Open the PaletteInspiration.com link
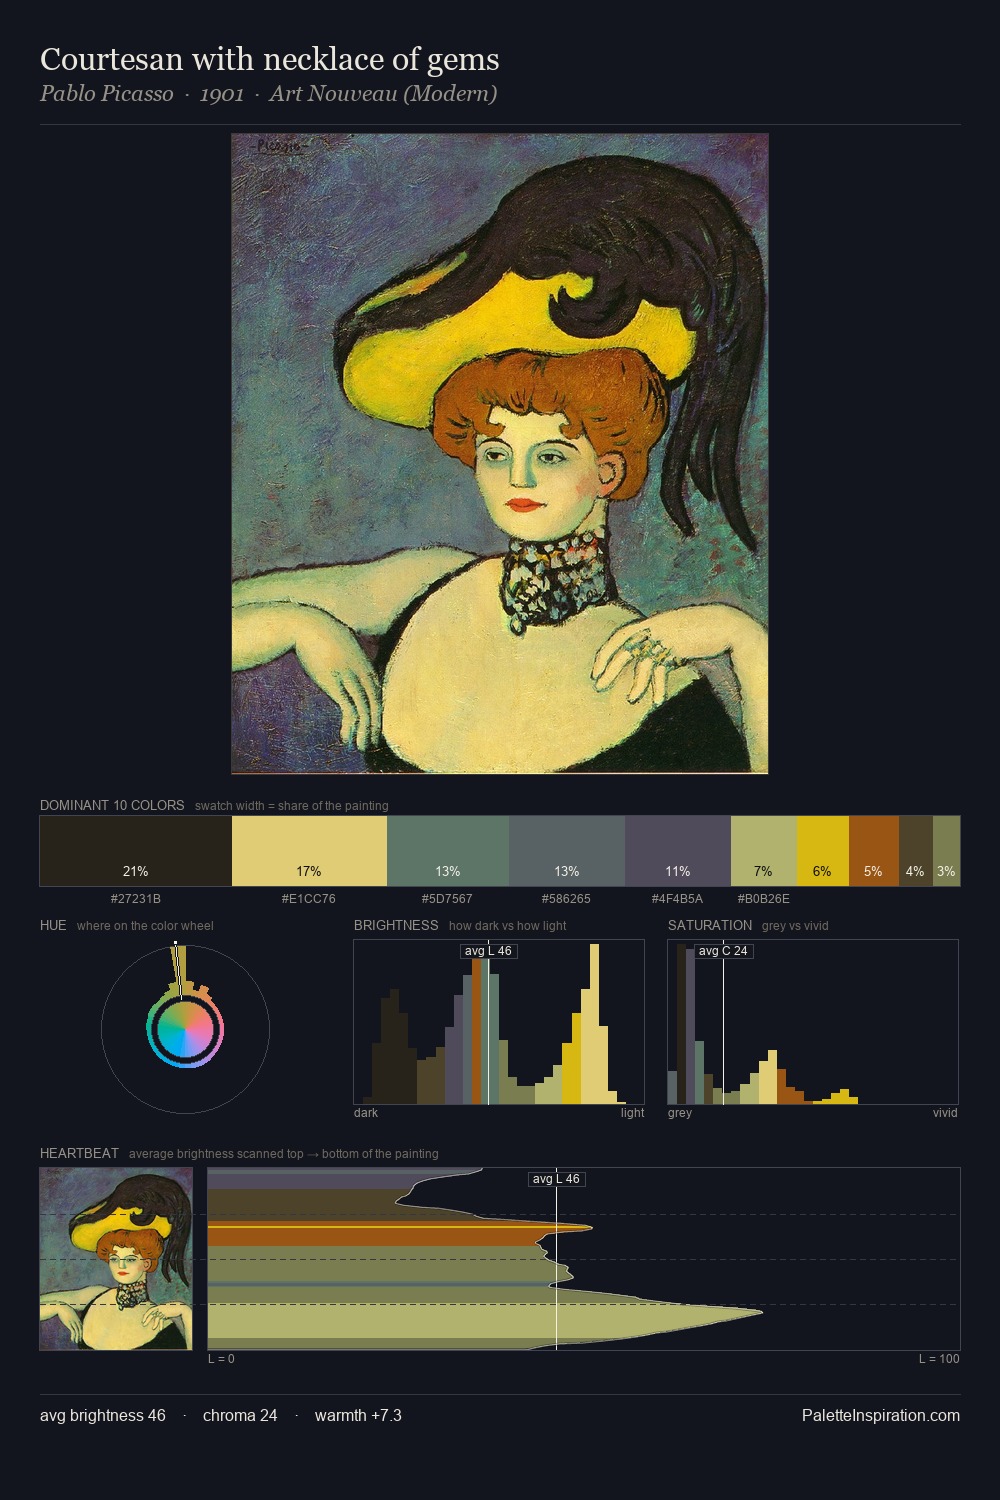Screen dimensions: 1000x1500 (x=881, y=1415)
